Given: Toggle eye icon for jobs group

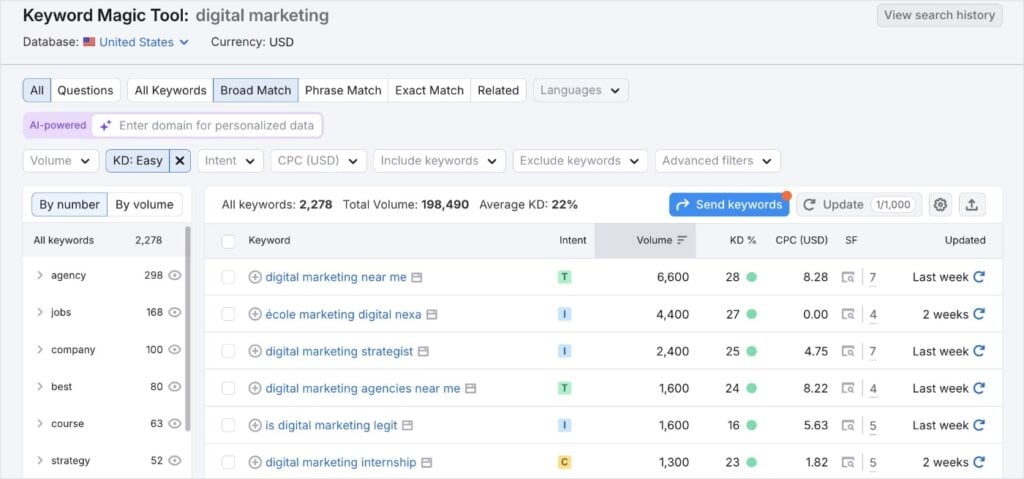Looking at the screenshot, I should click(174, 312).
